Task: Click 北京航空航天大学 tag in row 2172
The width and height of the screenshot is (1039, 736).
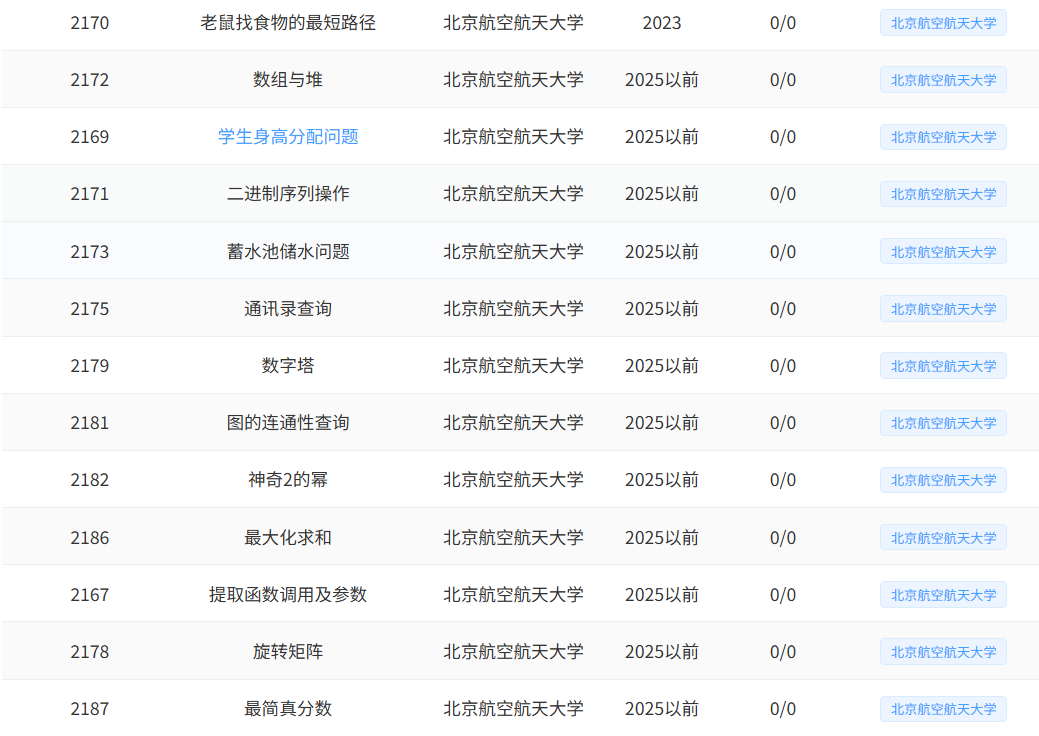Action: (943, 79)
